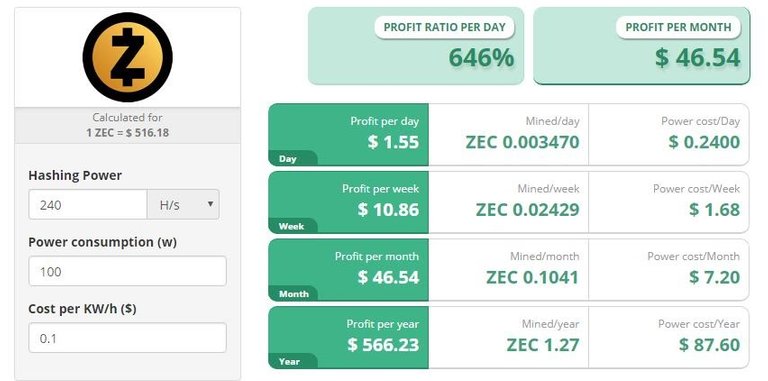Click the Mined/month ZEC 0.1041 value
This screenshot has height=381, width=768.
532,277
